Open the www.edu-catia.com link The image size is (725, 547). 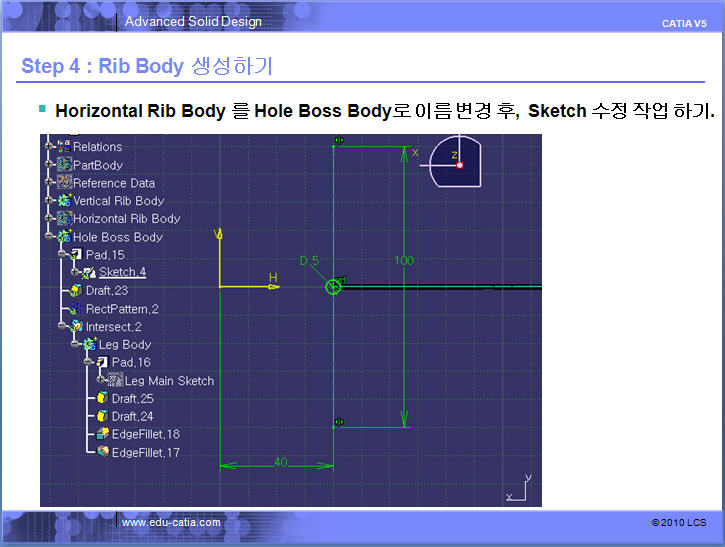[x=171, y=522]
